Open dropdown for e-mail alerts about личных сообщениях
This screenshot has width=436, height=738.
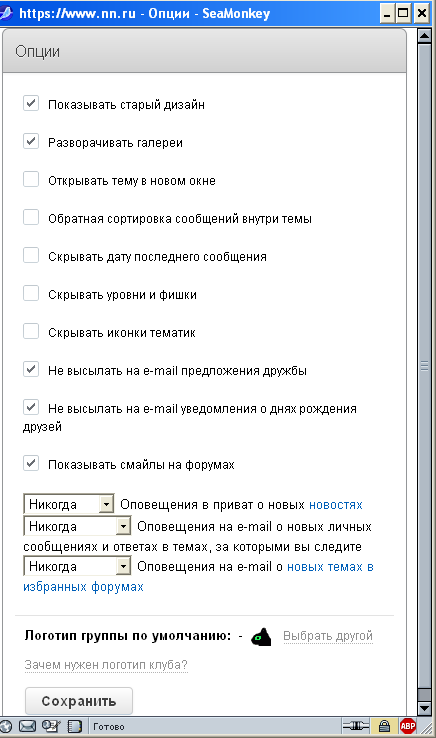pos(77,526)
